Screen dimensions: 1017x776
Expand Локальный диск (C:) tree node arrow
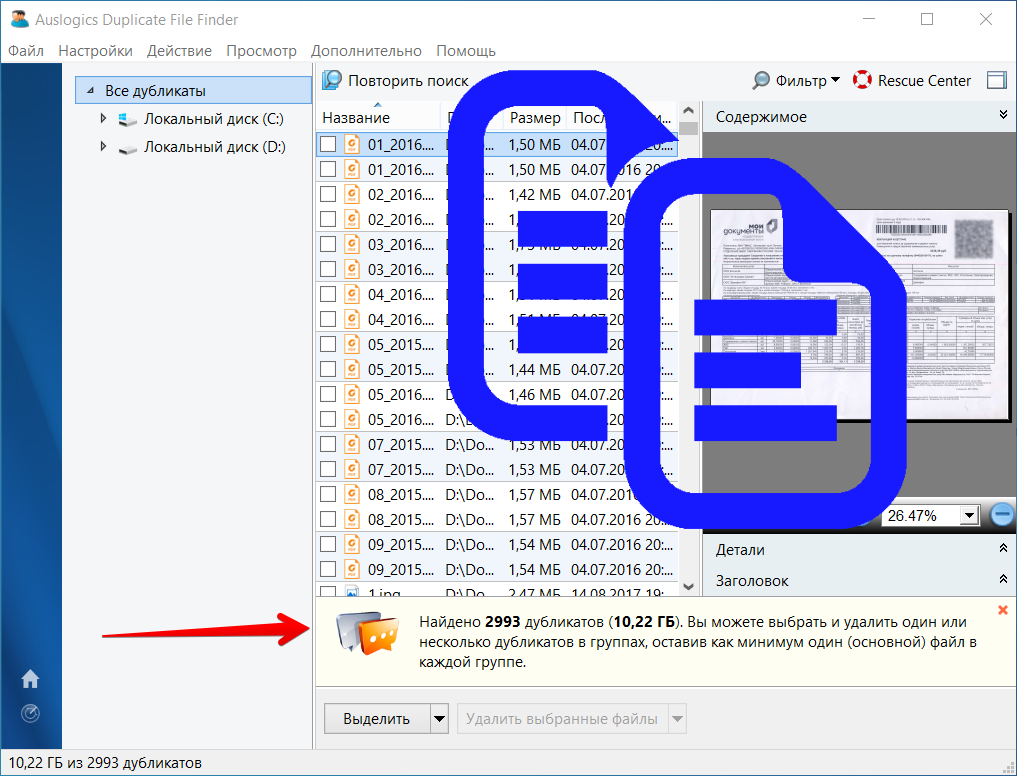click(x=102, y=119)
